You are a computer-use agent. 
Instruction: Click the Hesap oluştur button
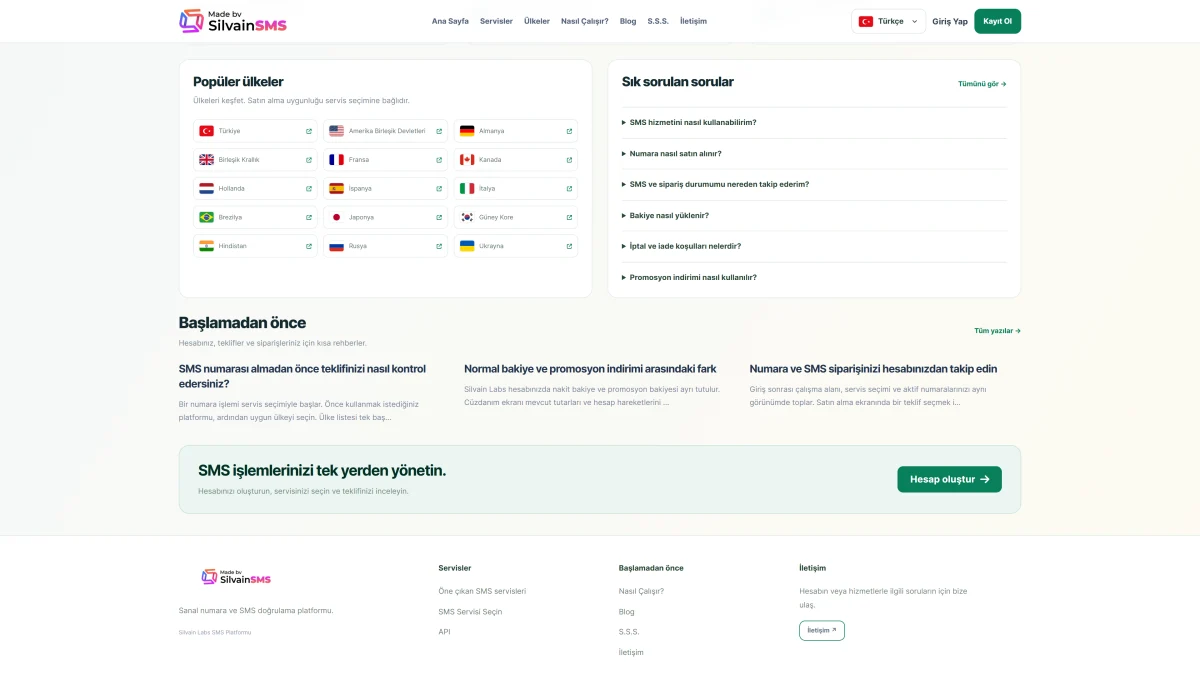click(x=949, y=479)
